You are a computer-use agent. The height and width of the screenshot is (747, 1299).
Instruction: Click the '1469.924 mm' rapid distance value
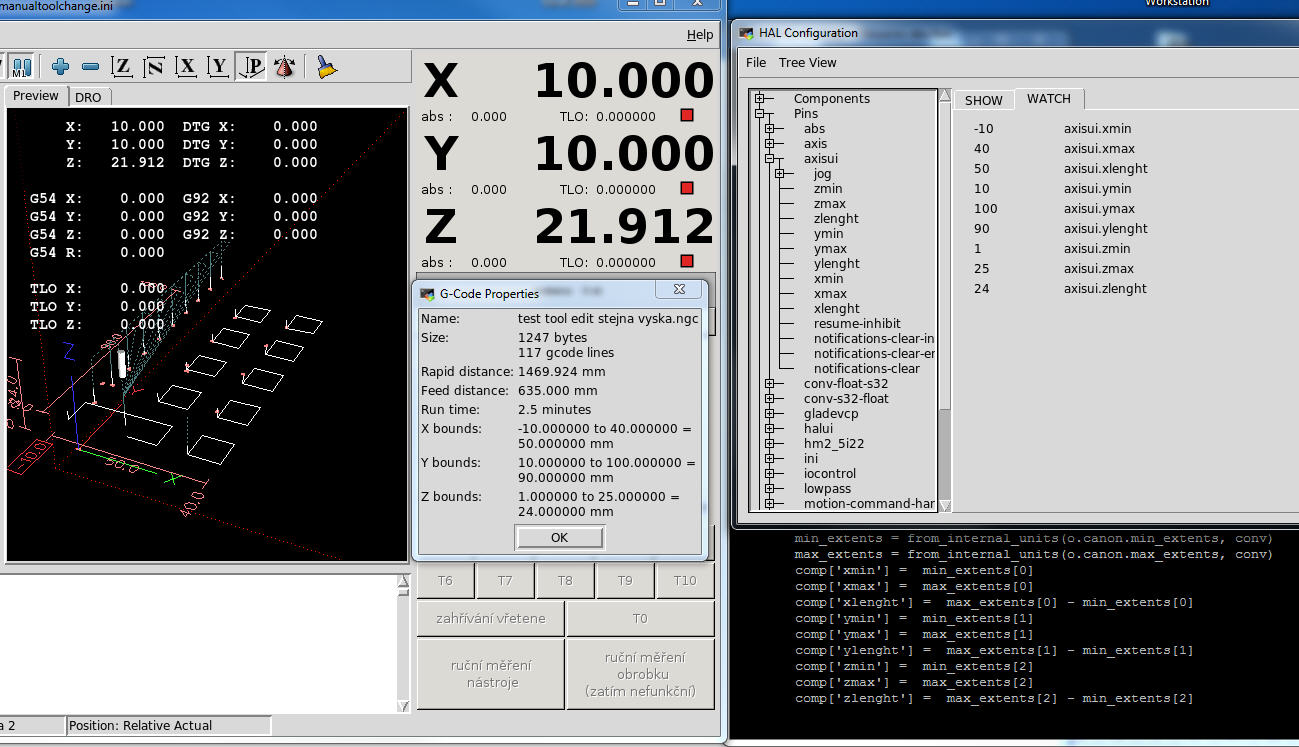561,372
